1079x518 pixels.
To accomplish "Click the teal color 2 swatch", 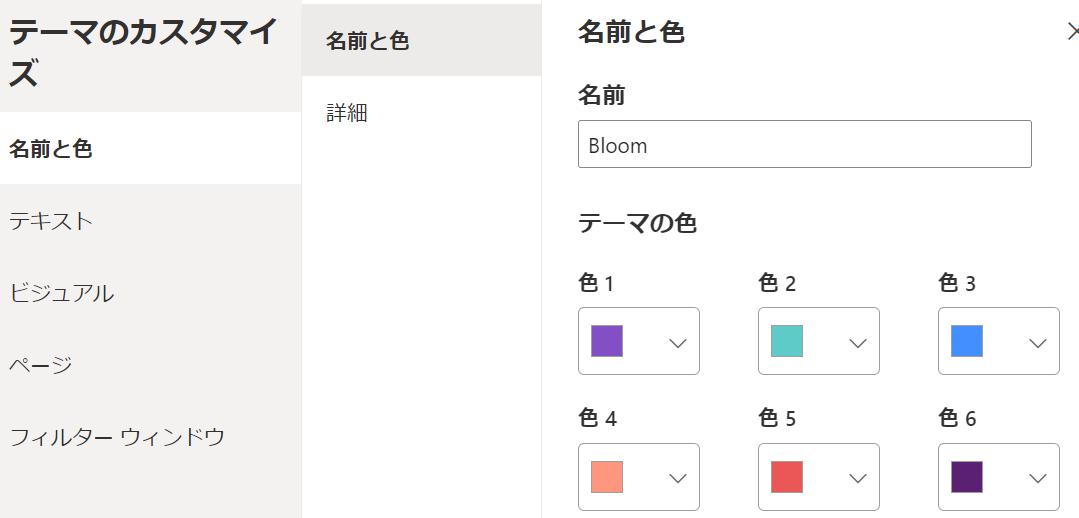I will tap(787, 341).
